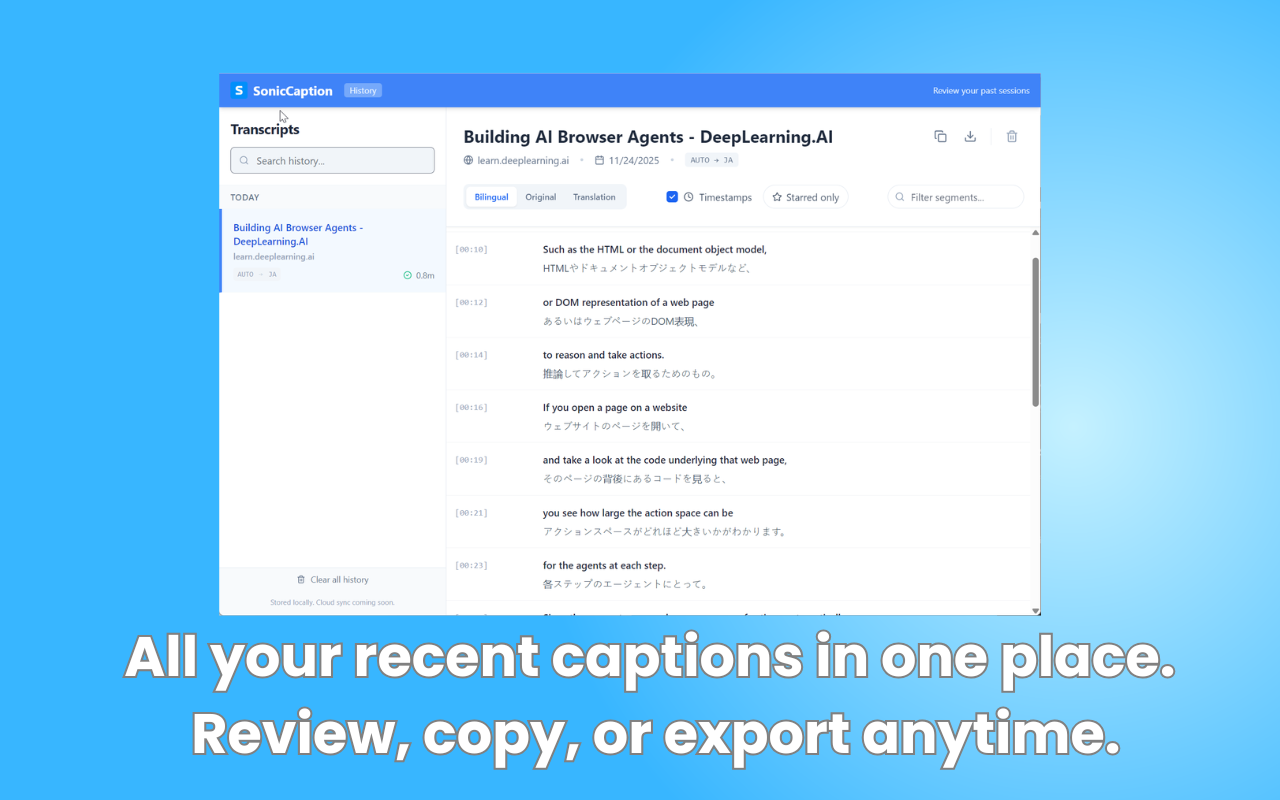The height and width of the screenshot is (800, 1280).
Task: Click the star icon on Starred only
Action: (x=775, y=197)
